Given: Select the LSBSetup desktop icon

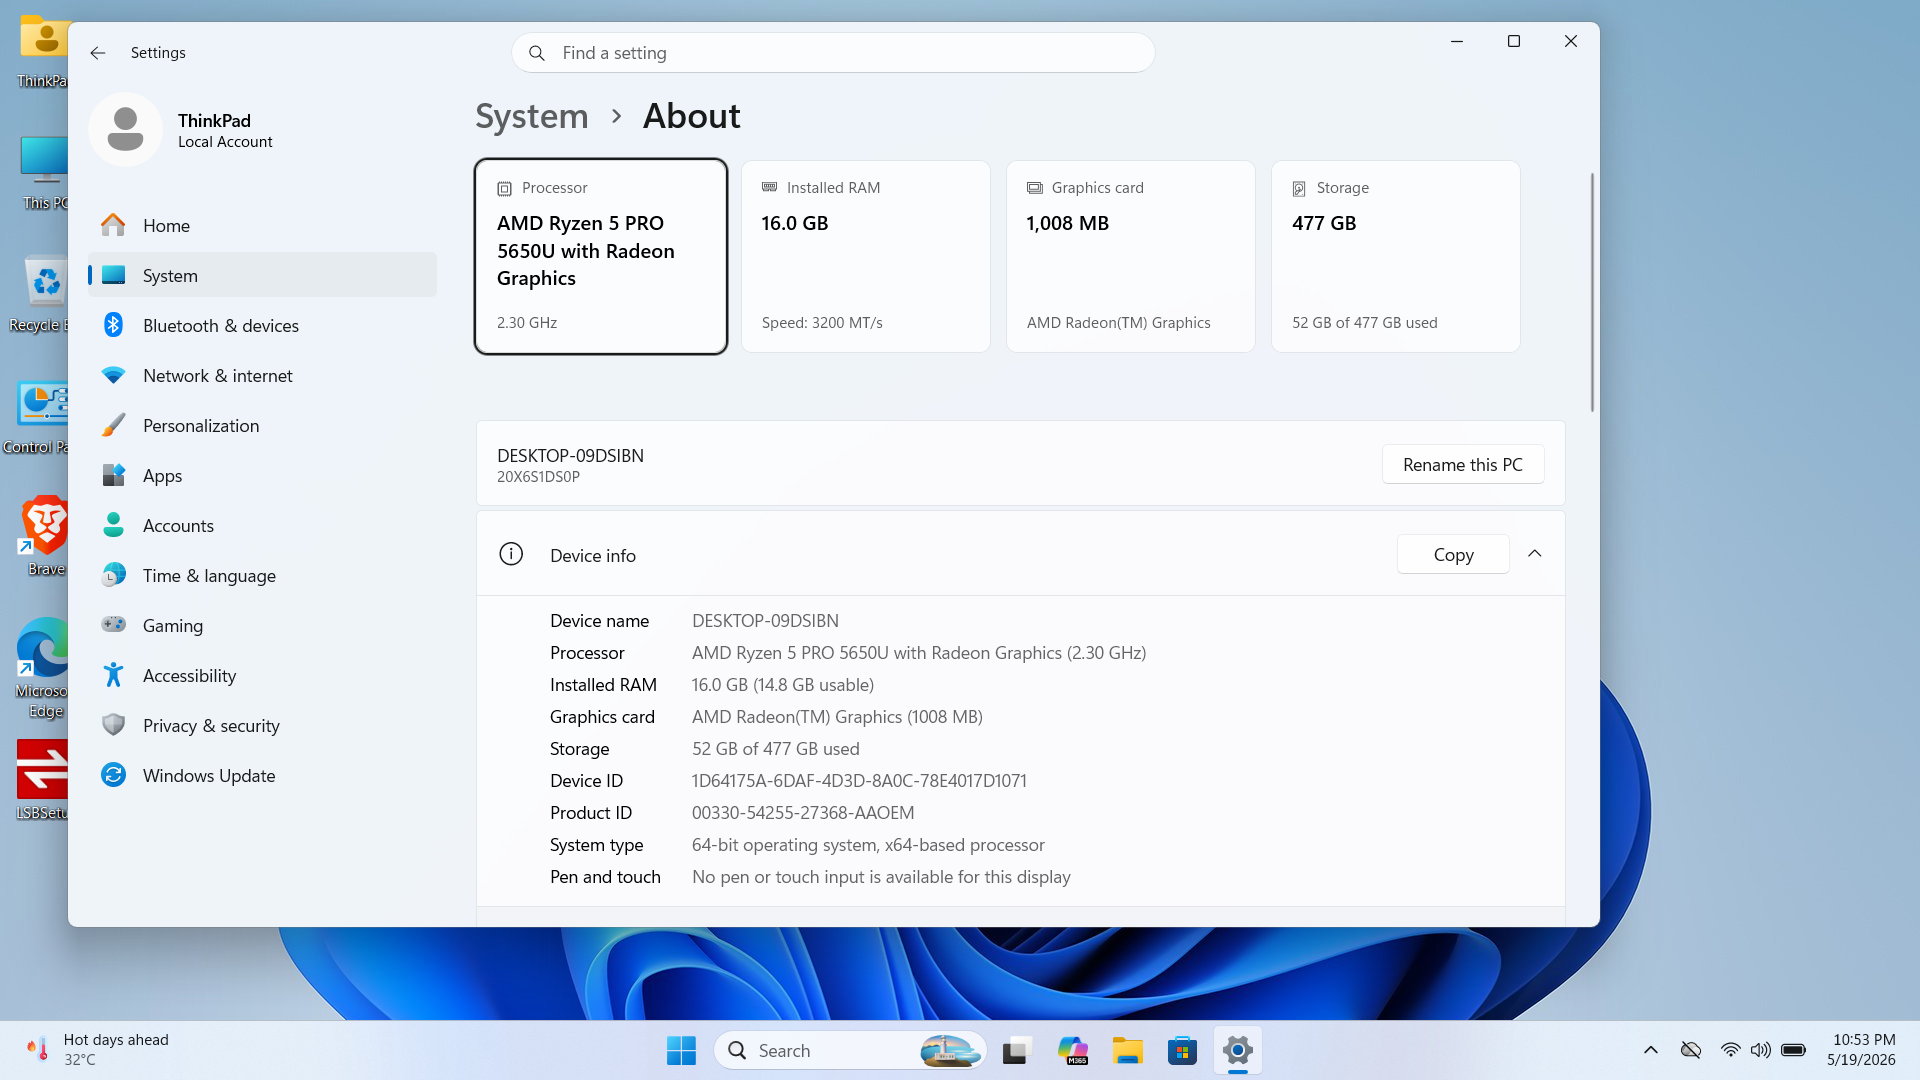Looking at the screenshot, I should [42, 780].
